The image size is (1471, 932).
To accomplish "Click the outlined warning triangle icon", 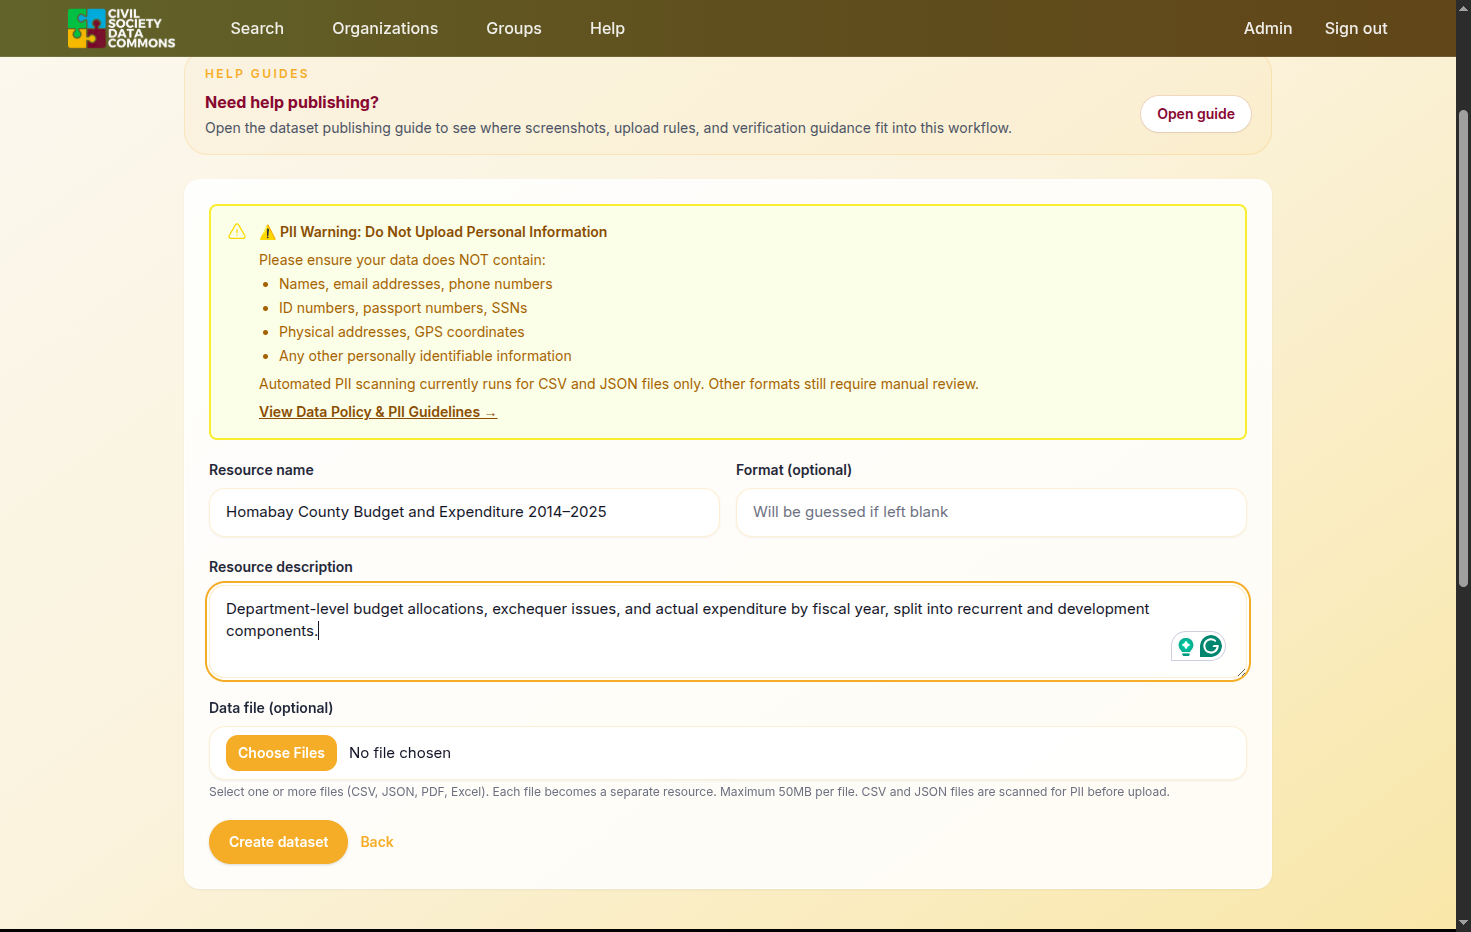I will coord(237,232).
